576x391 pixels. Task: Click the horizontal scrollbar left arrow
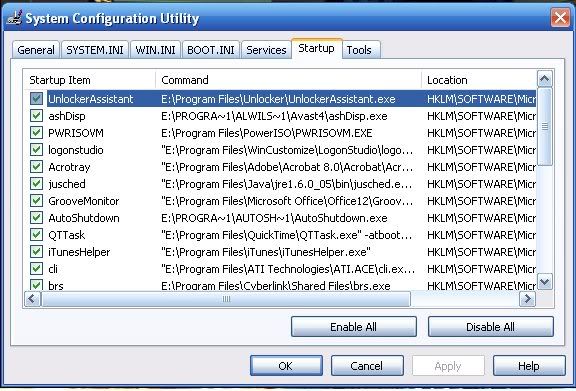point(32,299)
